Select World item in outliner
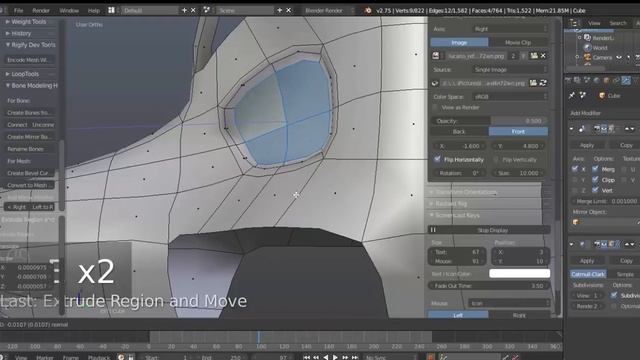Screen dimensions: 640x360 pos(600,48)
